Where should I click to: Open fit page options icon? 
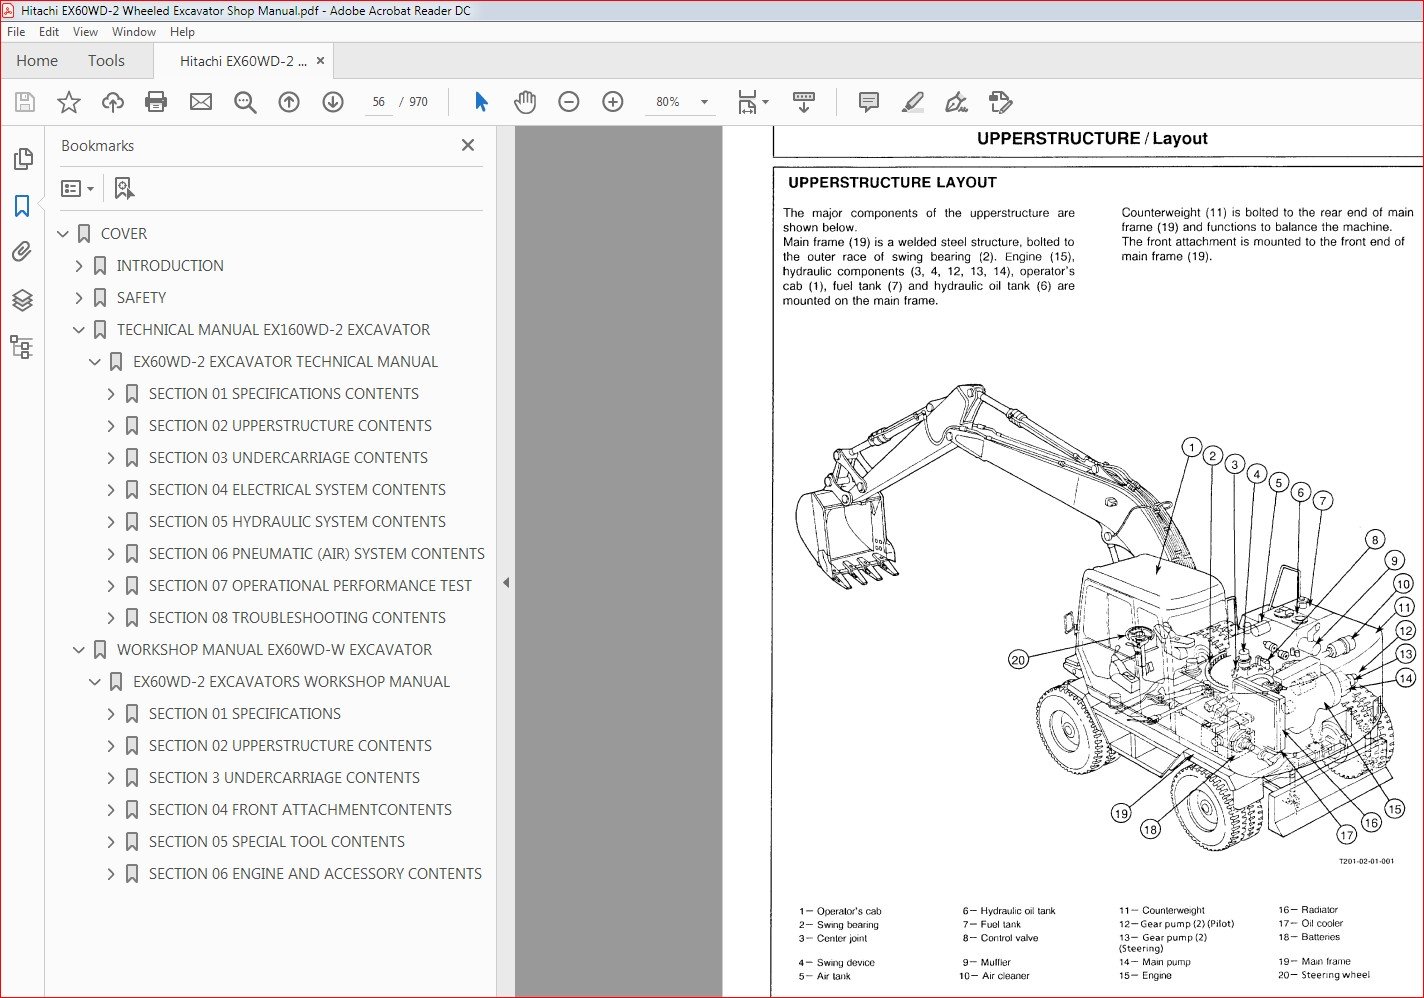click(752, 102)
